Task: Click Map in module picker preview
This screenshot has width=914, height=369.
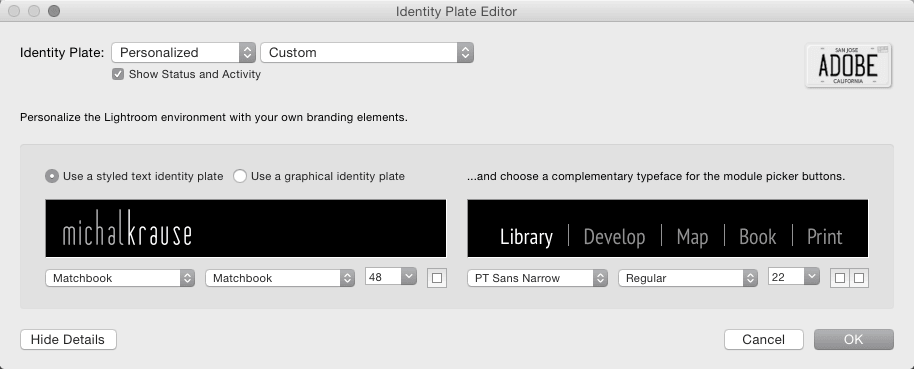Action: [692, 237]
